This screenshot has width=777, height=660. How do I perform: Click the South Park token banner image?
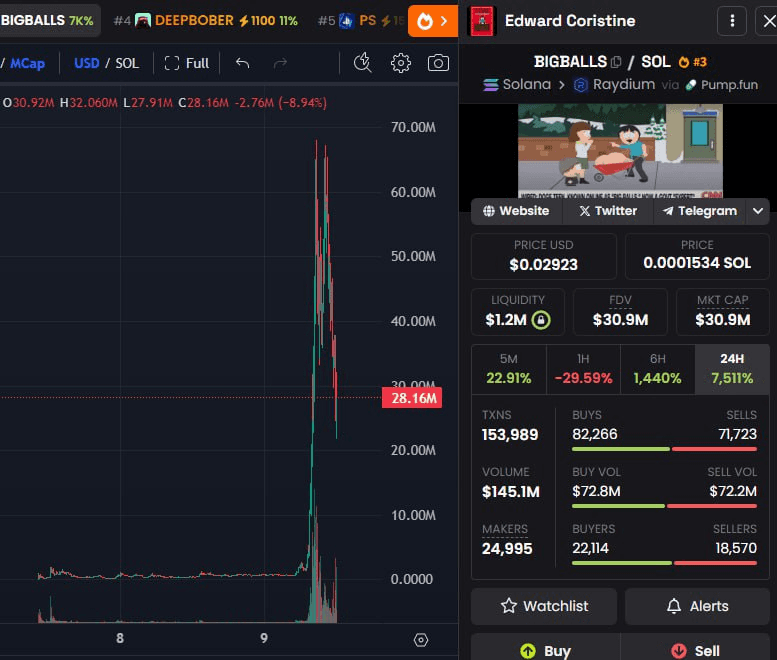[x=620, y=150]
